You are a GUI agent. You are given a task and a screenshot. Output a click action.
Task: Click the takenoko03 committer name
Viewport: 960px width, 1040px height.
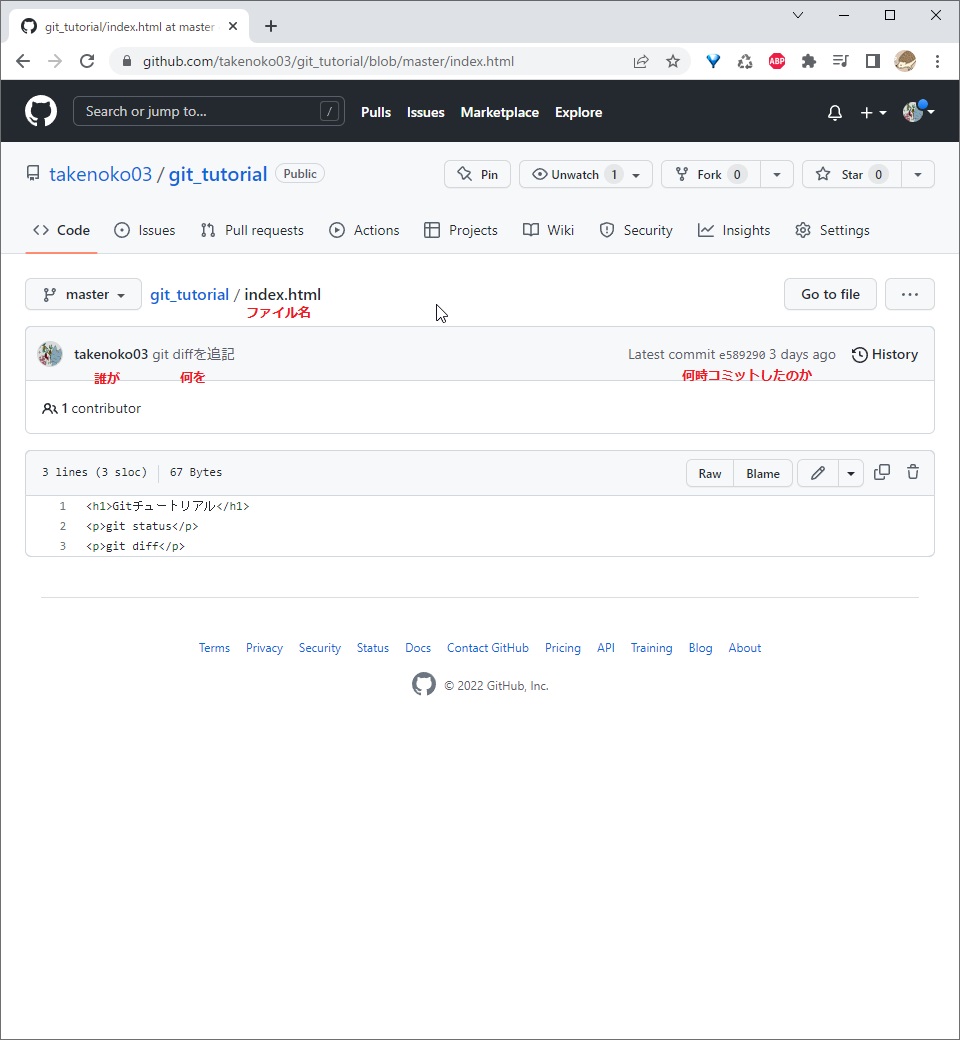[111, 354]
